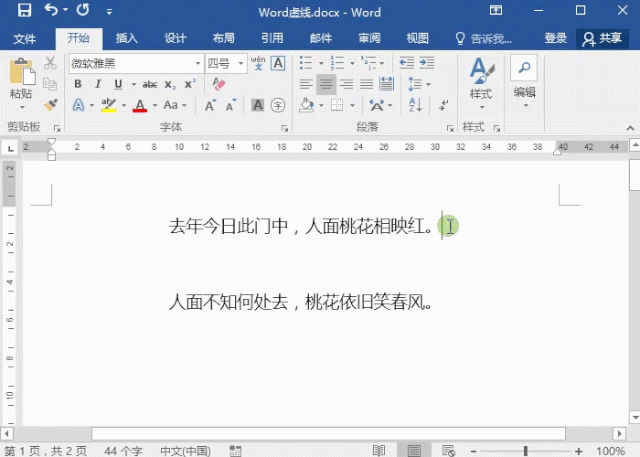Image resolution: width=640 pixels, height=457 pixels.
Task: Cut selection with the scissors icon
Action: (50, 63)
